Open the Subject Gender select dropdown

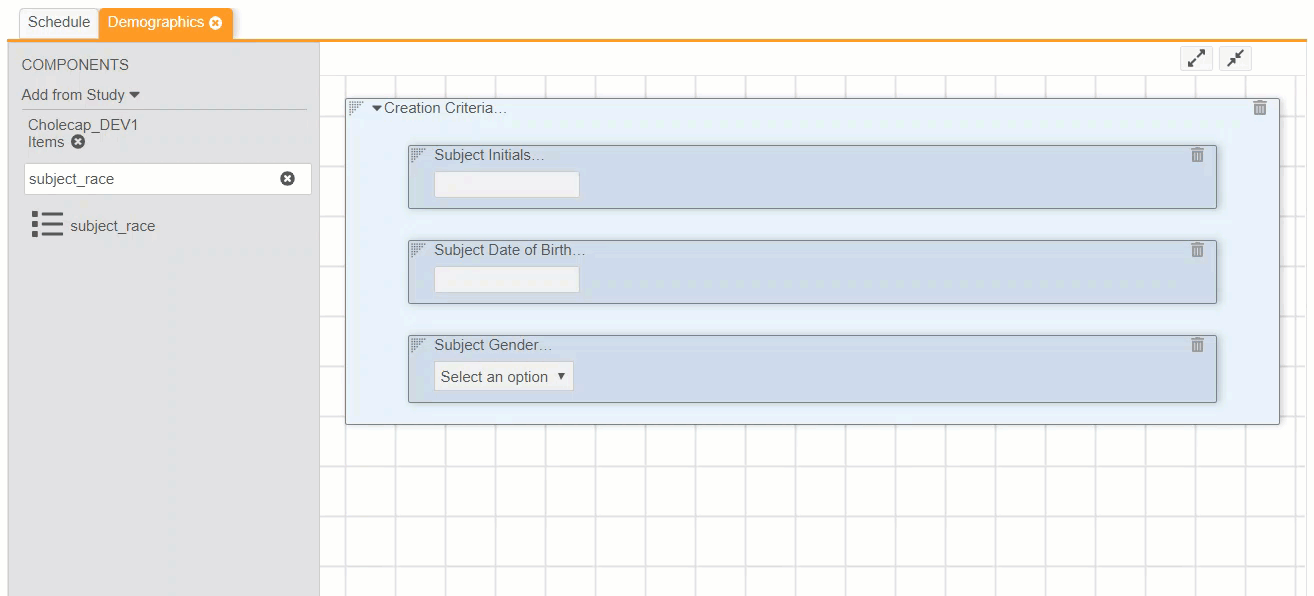pos(504,377)
